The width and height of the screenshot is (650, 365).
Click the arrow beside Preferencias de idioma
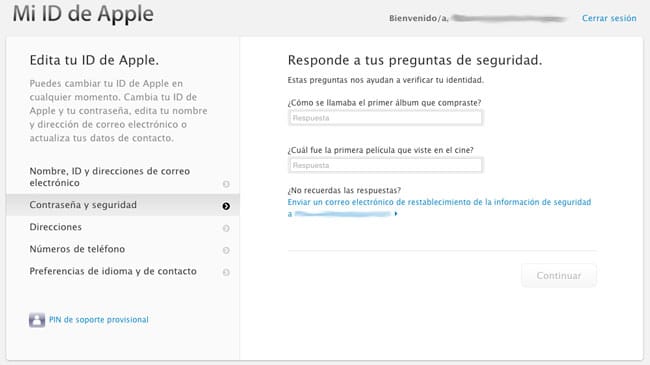pos(226,272)
